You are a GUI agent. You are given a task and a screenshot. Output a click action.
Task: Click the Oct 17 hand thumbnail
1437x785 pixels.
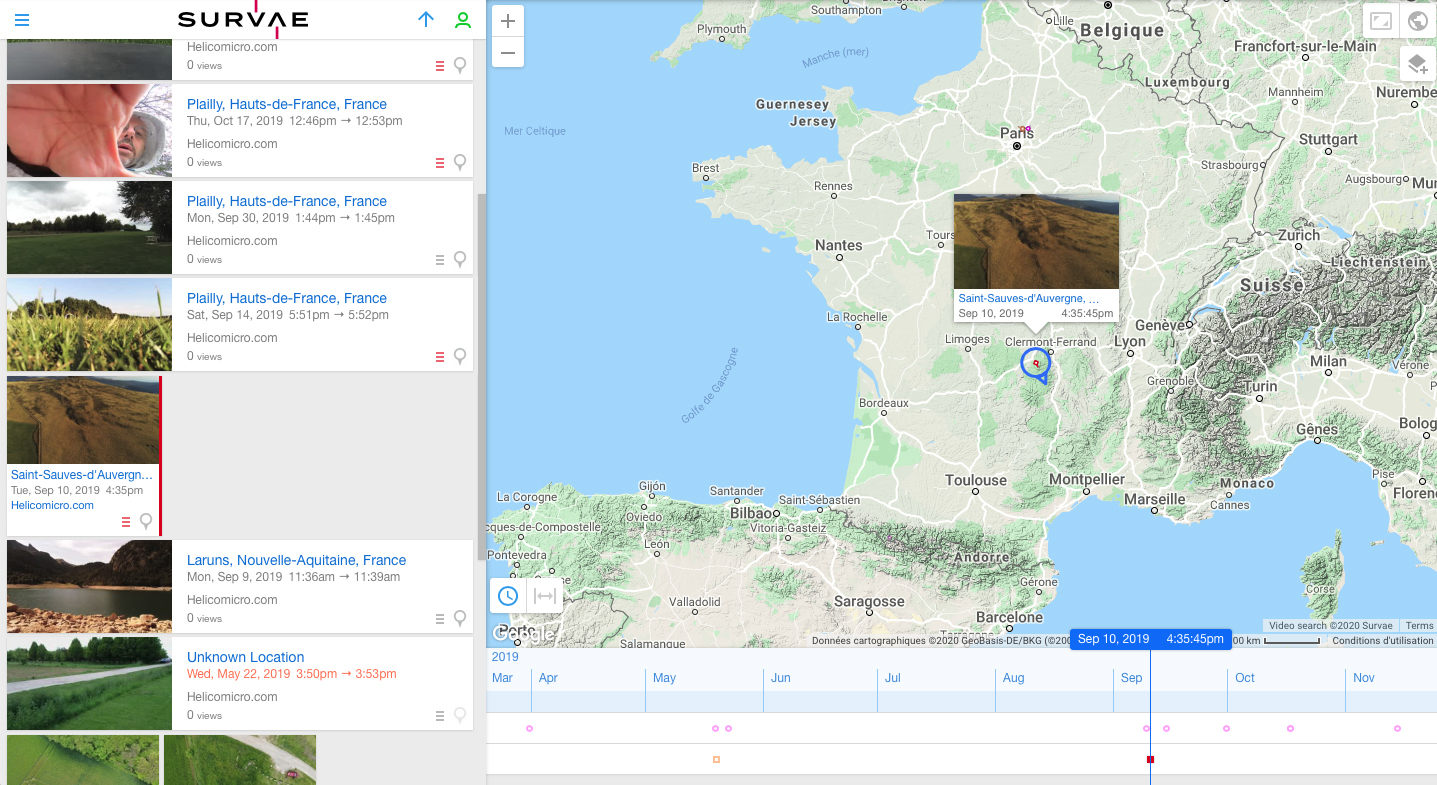89,130
